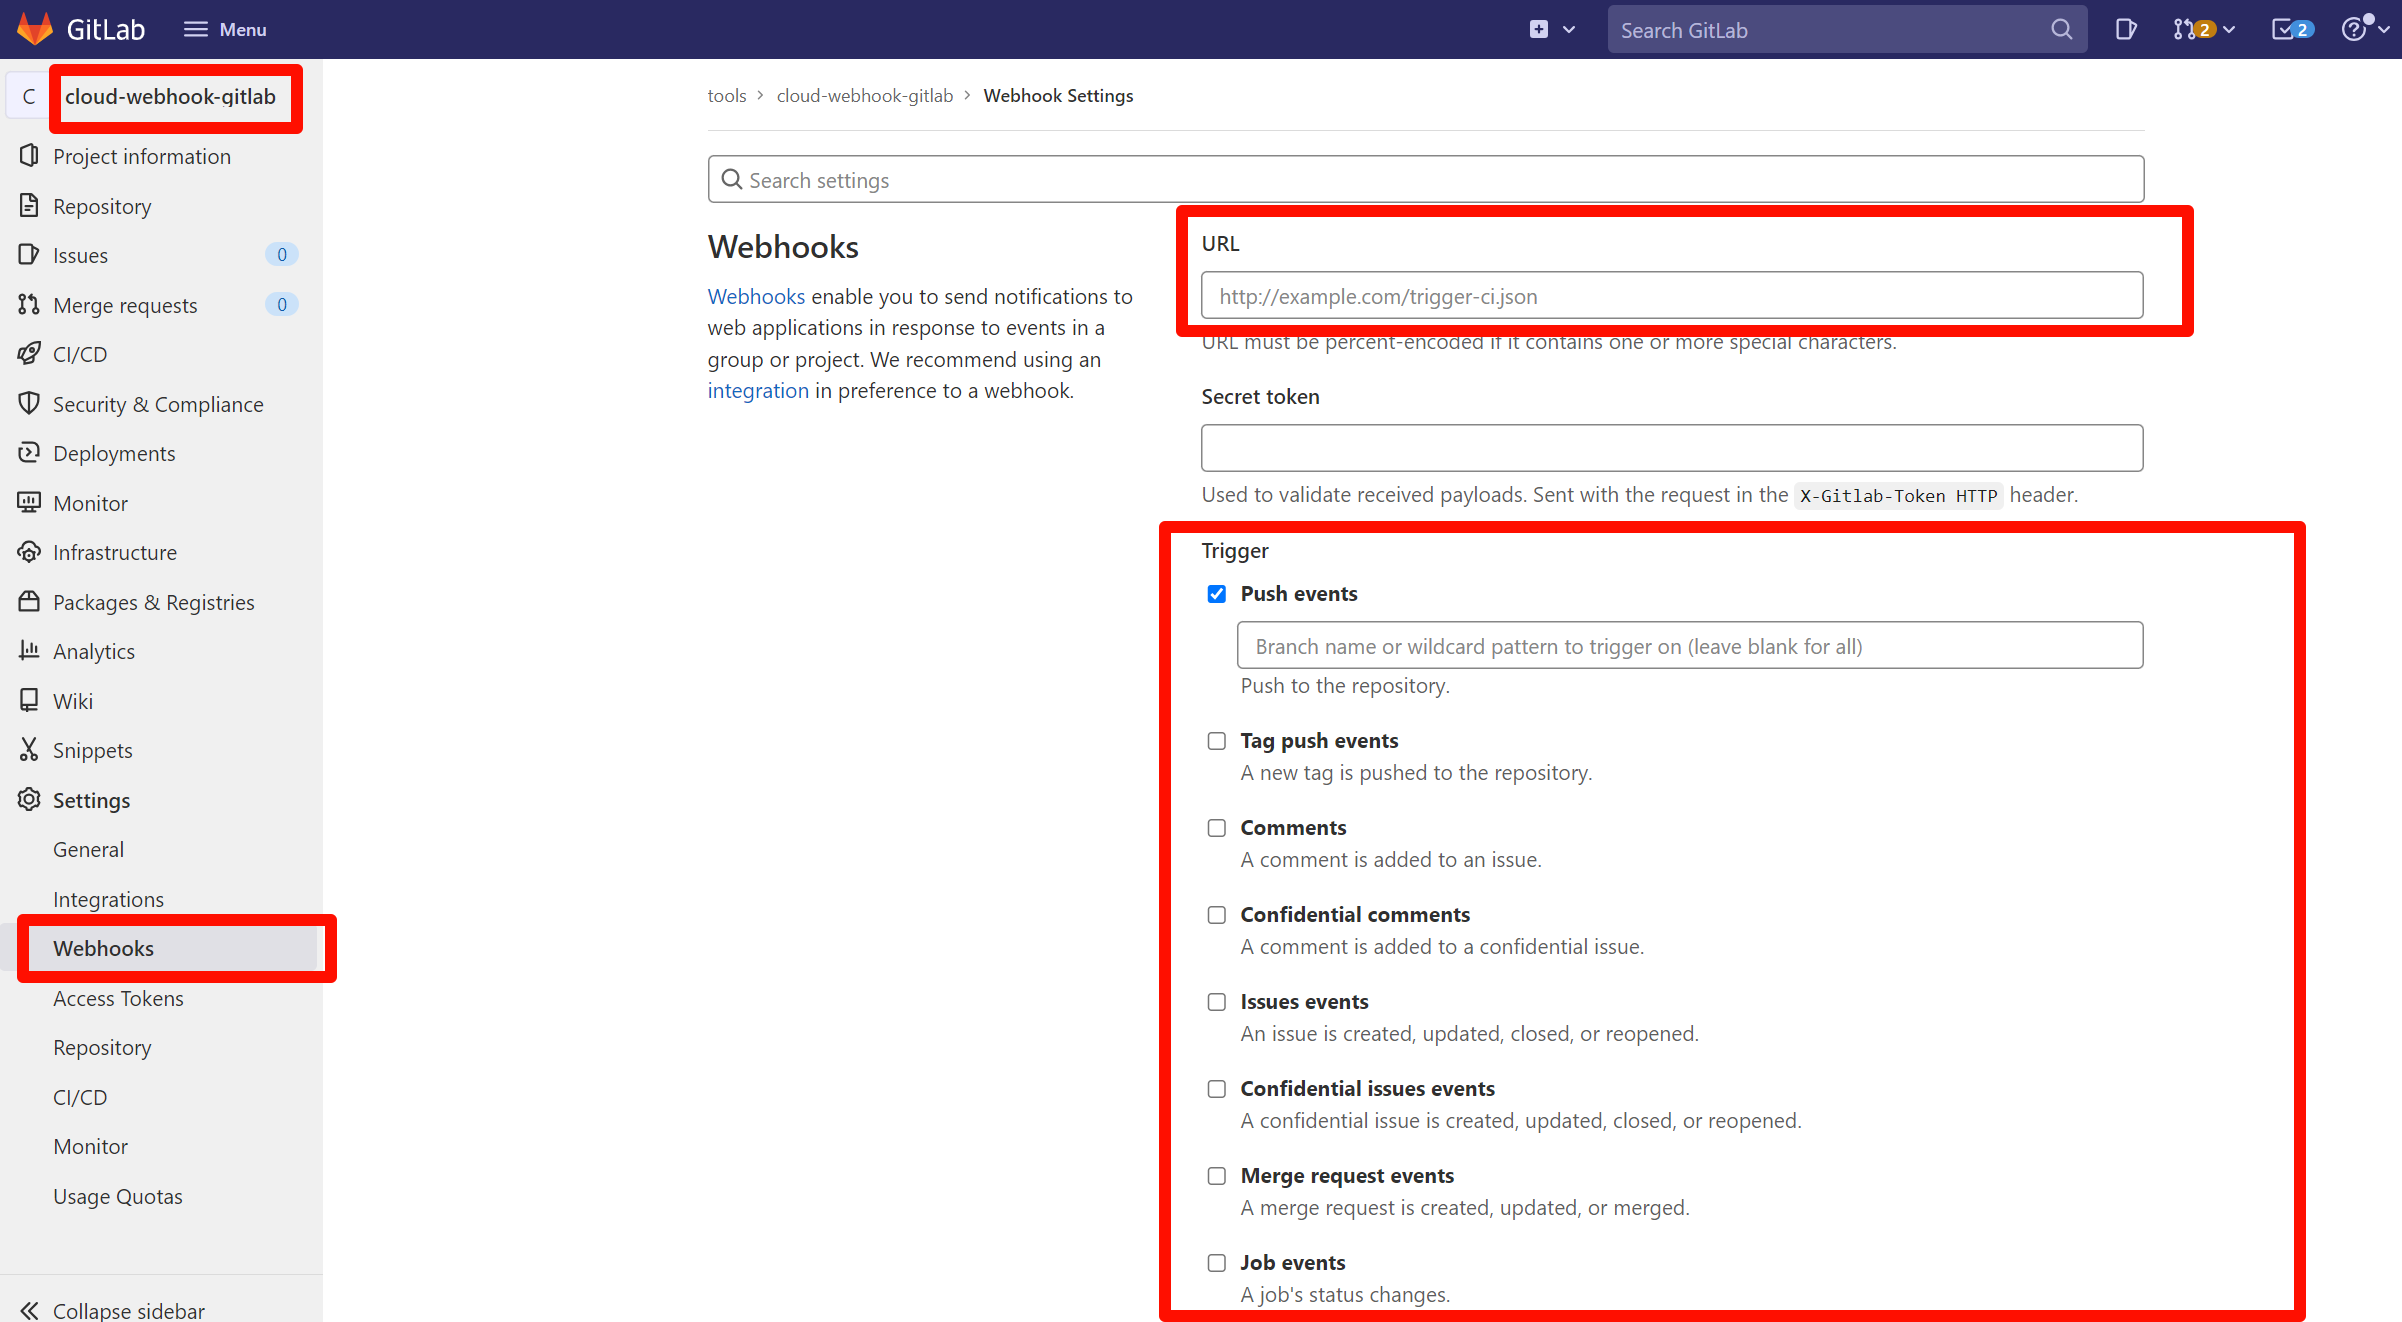The width and height of the screenshot is (2402, 1322).
Task: Open the create new plus dropdown
Action: 1552,29
